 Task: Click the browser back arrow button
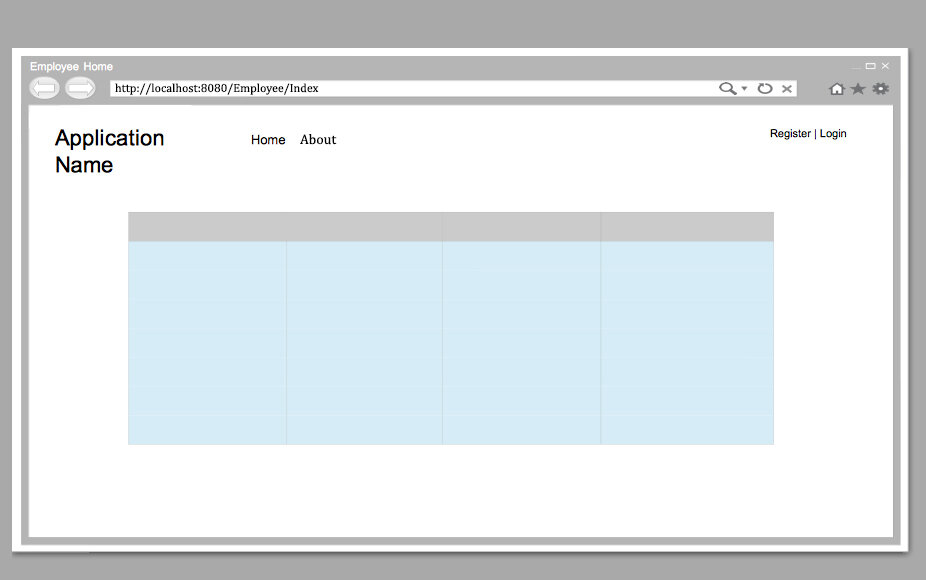click(x=44, y=89)
